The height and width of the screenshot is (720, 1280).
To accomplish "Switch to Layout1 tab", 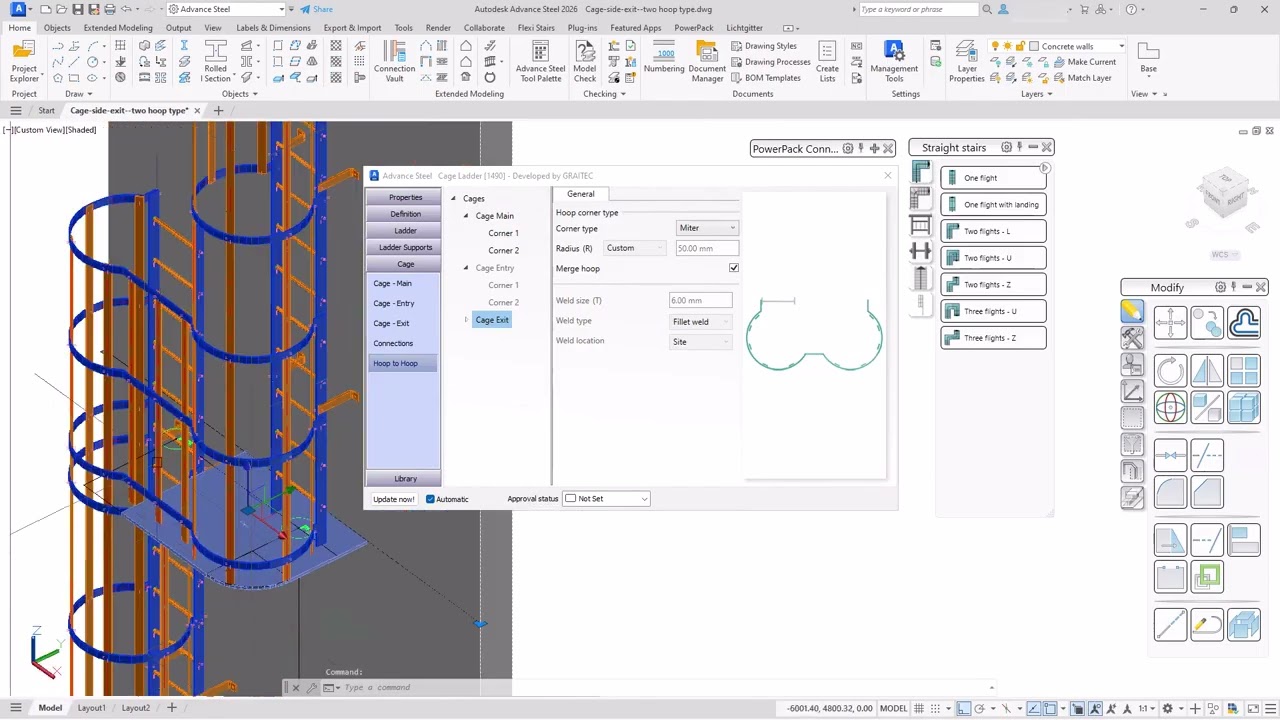I will [91, 708].
